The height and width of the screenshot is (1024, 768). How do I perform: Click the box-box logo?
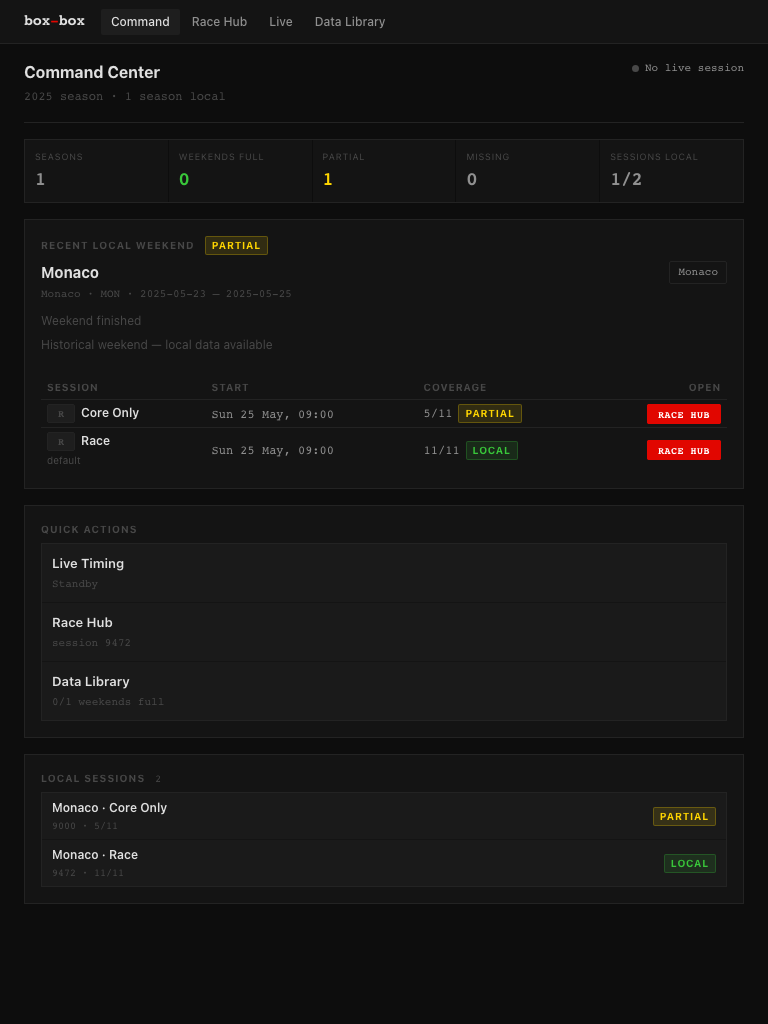coord(54,22)
